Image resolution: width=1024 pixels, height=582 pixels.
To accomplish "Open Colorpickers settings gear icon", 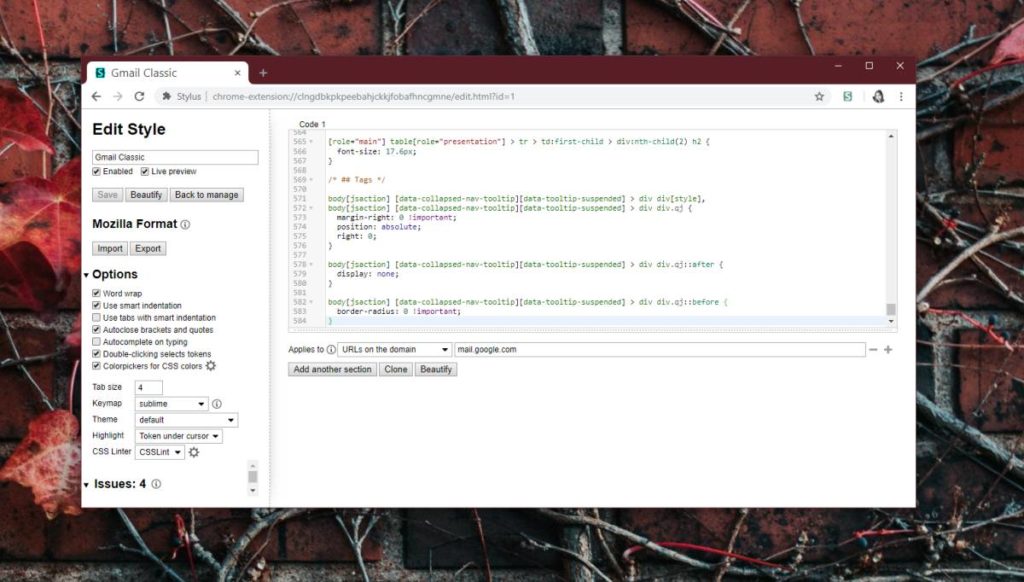I will click(x=211, y=366).
